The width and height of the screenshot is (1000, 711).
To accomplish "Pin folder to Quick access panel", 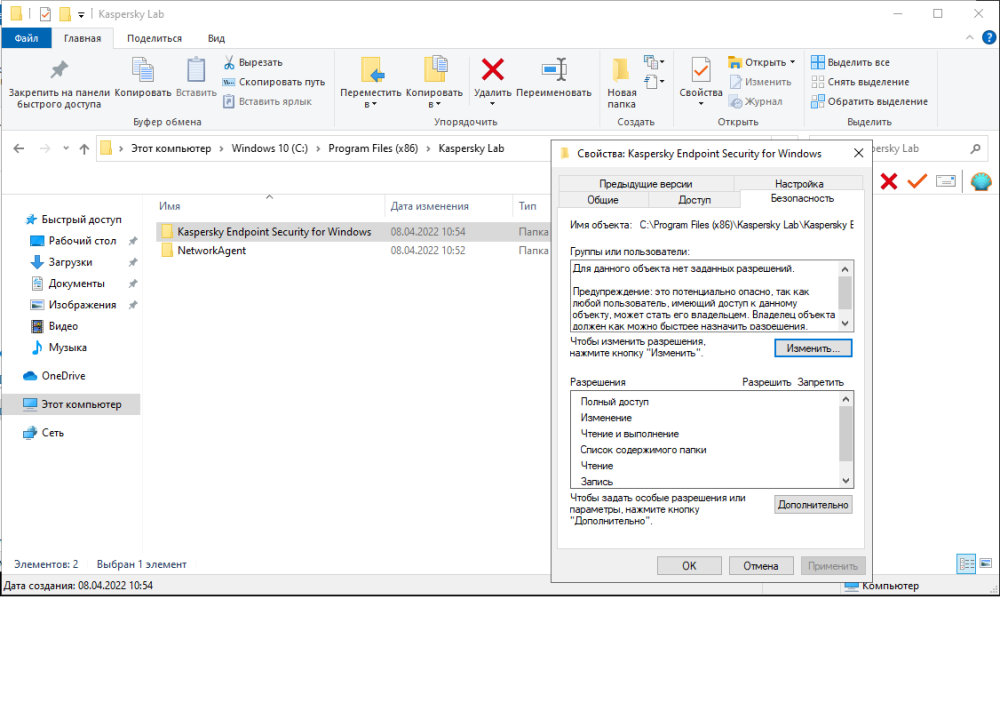I will click(x=59, y=83).
